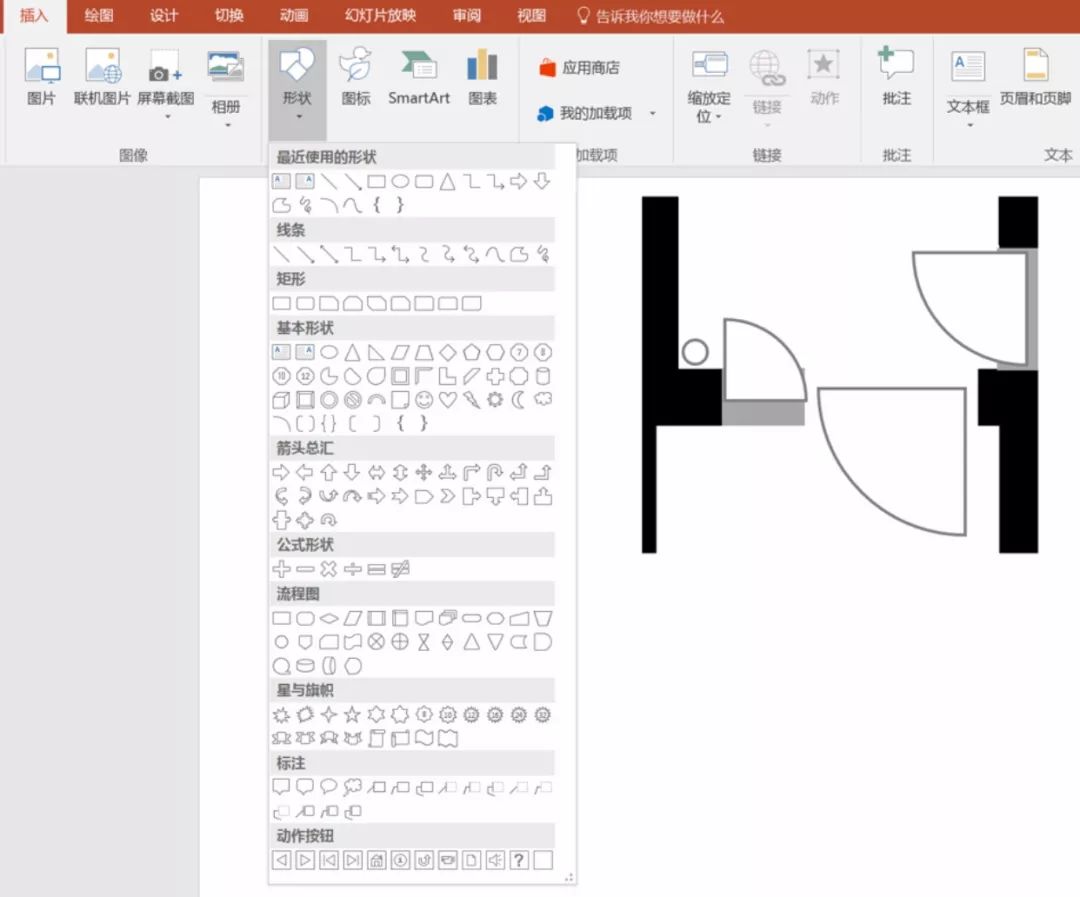The width and height of the screenshot is (1080, 897).
Task: Switch to the 设计 tab
Action: coord(164,16)
